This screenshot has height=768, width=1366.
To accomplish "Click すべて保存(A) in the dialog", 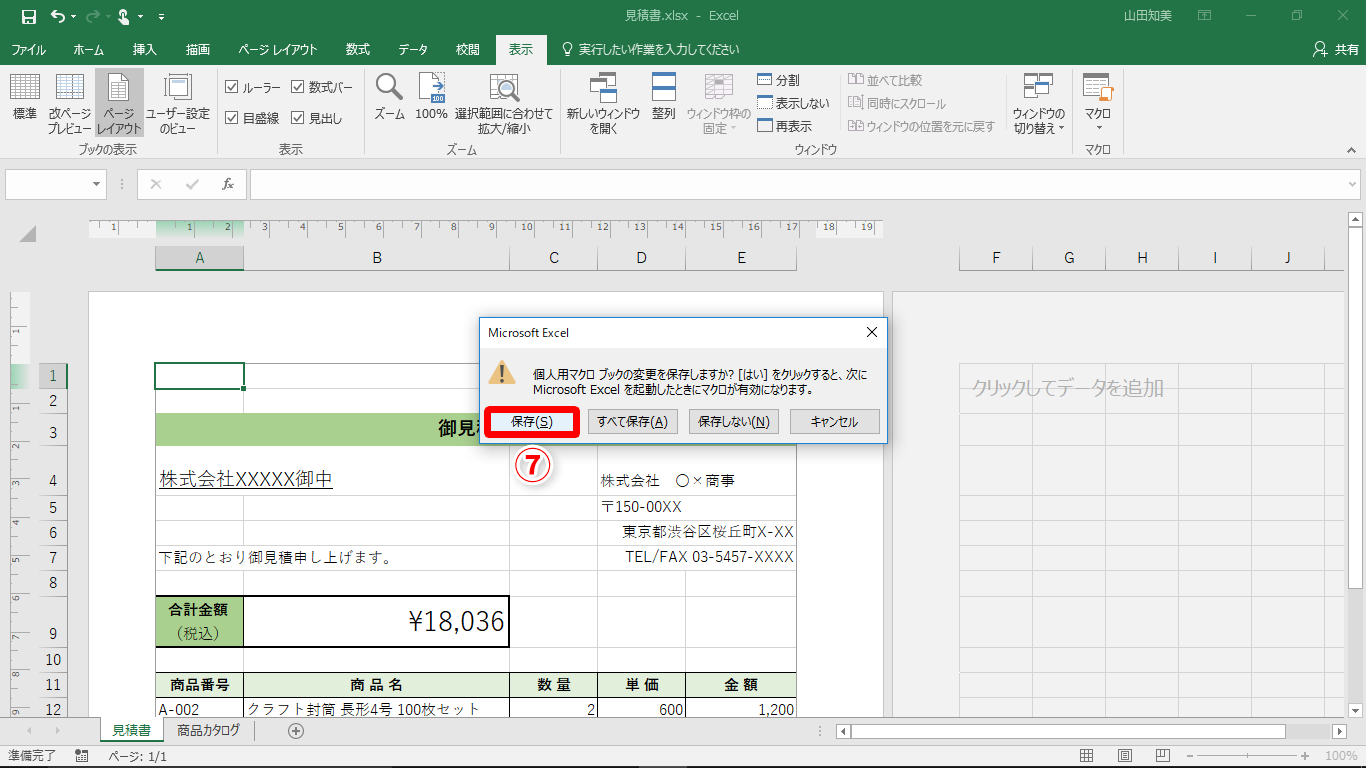I will coord(632,422).
